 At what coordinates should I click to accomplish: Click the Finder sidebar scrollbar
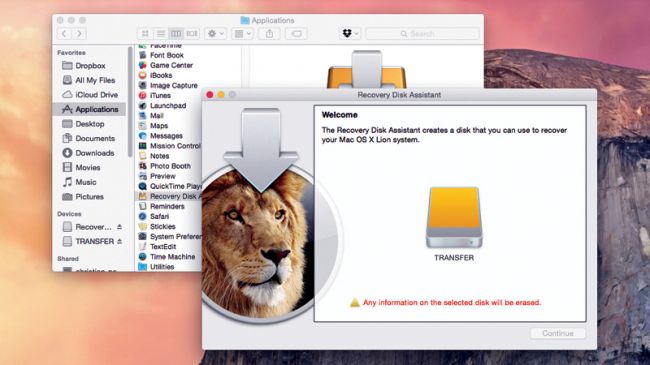pyautogui.click(x=130, y=102)
